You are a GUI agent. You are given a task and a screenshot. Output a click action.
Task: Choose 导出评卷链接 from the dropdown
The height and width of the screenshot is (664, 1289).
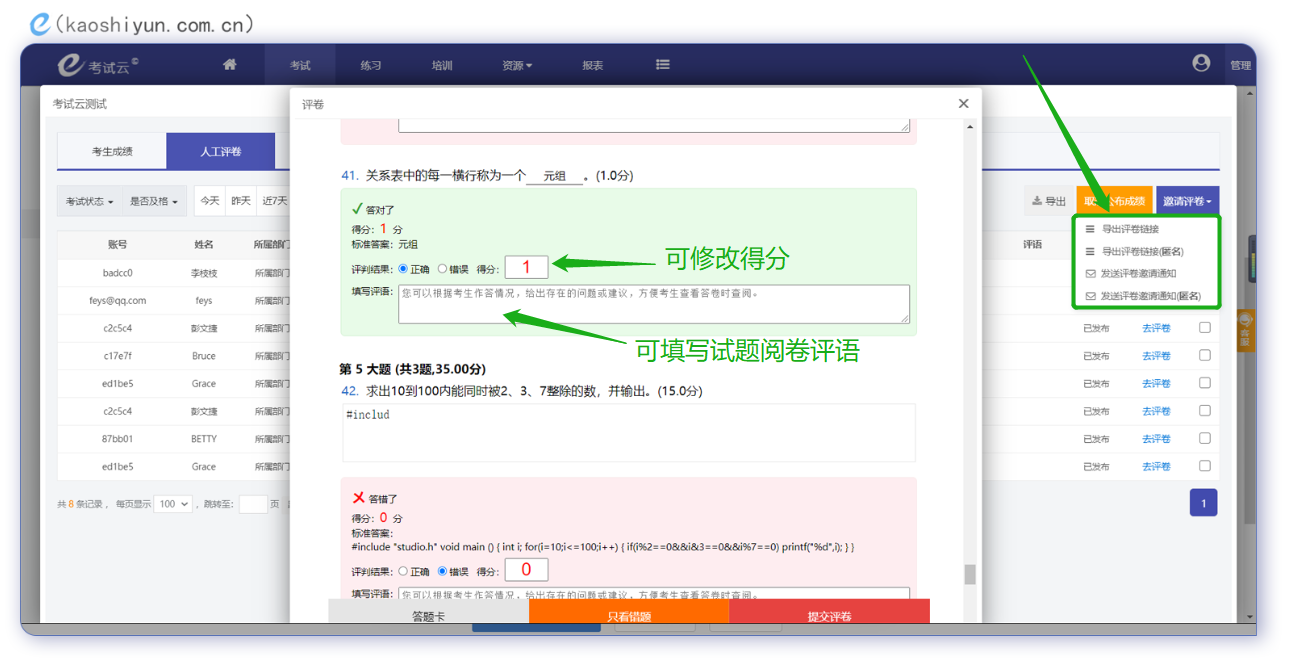1129,230
